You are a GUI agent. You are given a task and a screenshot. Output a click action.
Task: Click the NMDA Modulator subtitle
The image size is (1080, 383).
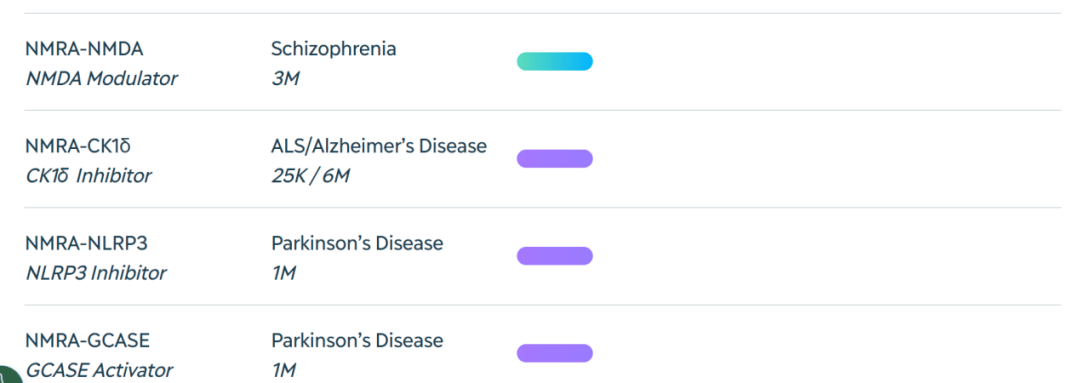pos(101,79)
